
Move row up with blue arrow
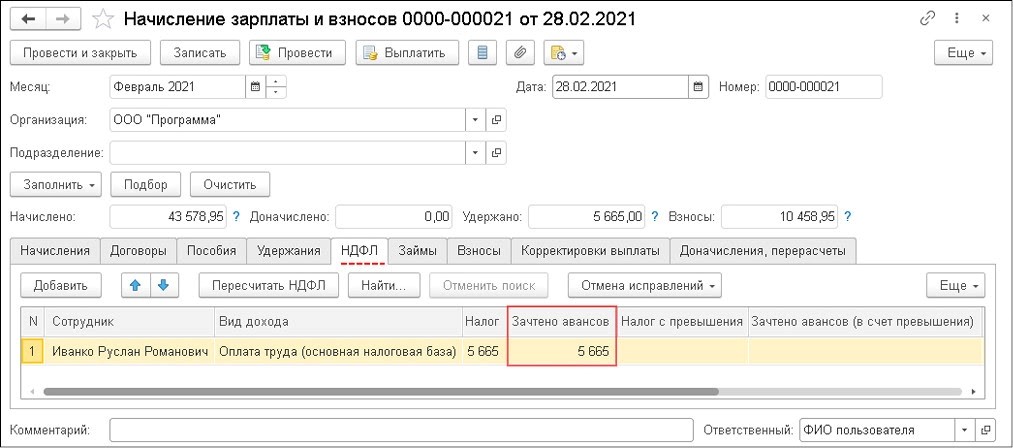[x=135, y=285]
